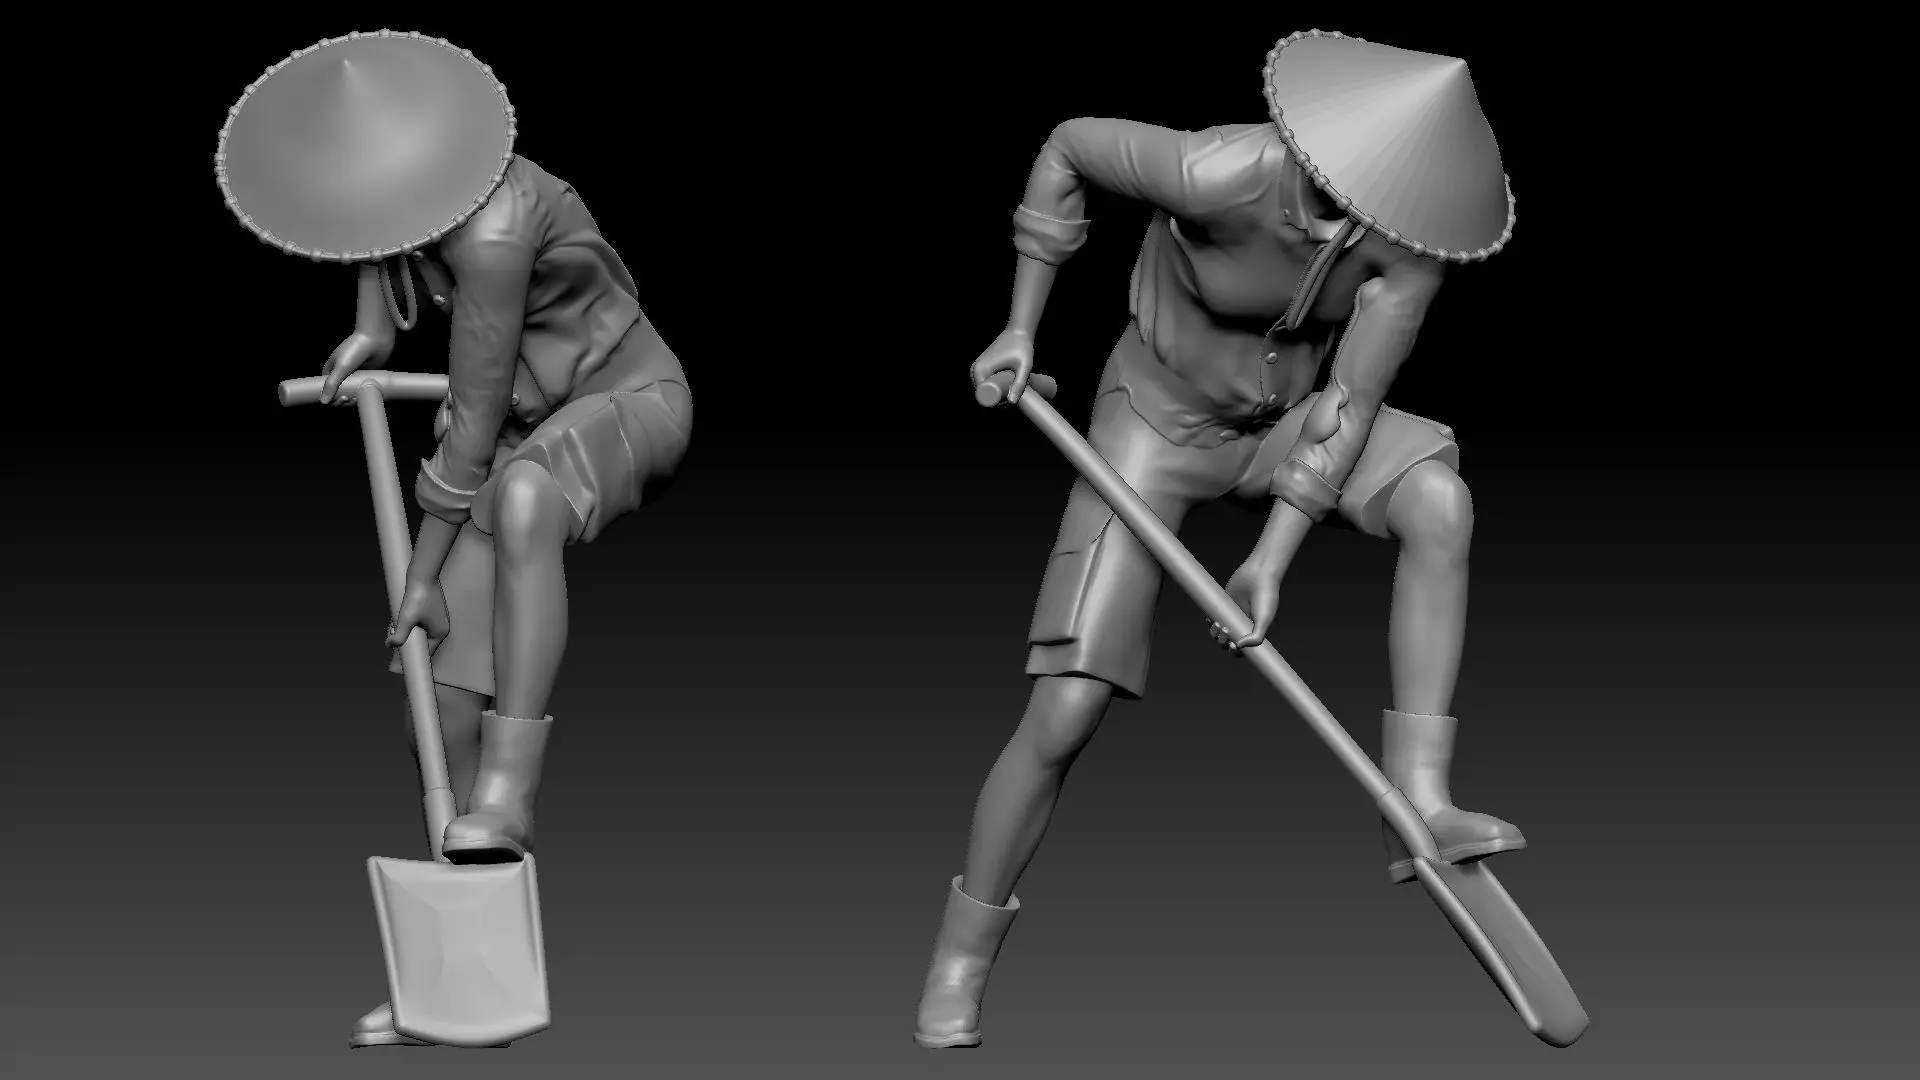Click the right figure's standing boot

[967, 964]
